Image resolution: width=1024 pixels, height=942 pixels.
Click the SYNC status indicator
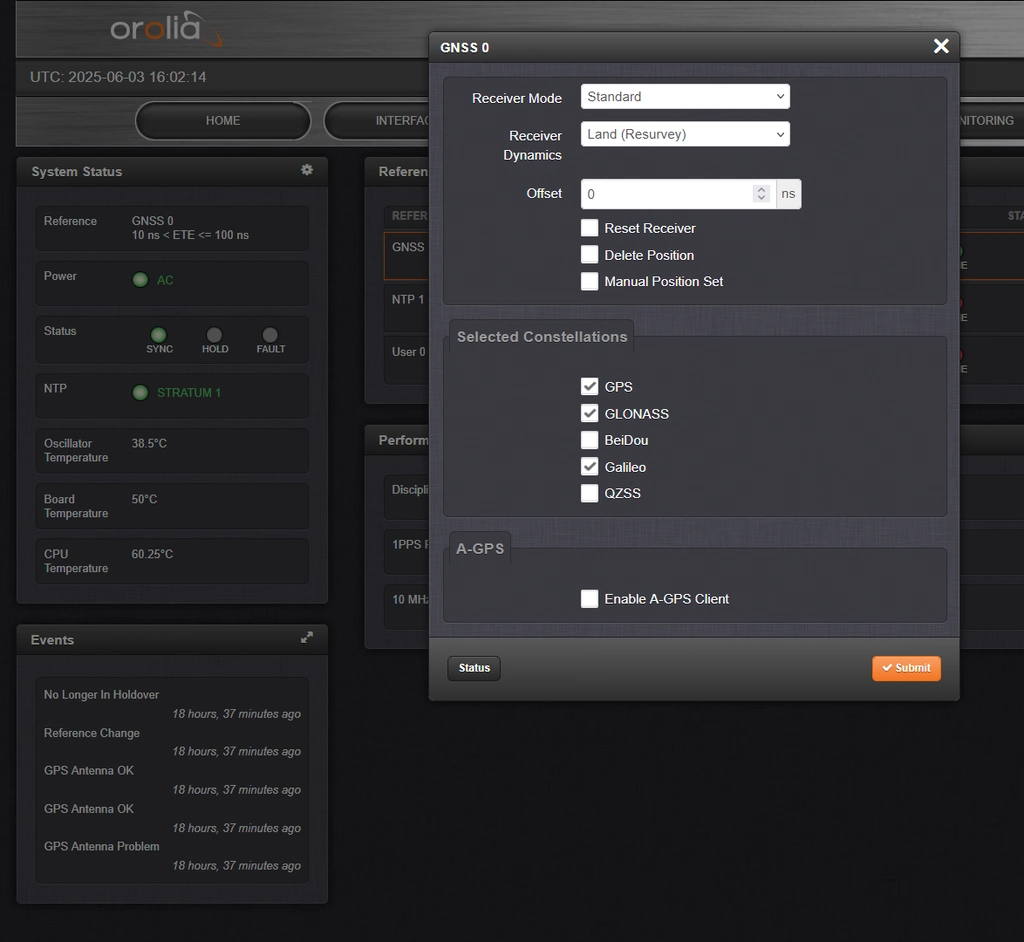tap(159, 335)
